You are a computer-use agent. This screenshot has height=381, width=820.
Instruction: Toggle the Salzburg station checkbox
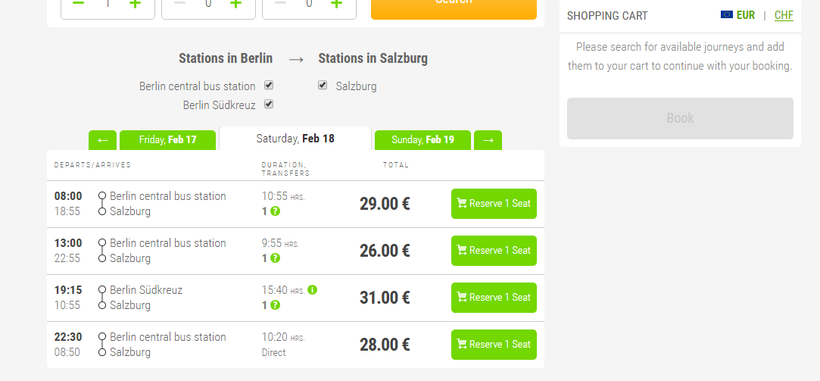pos(323,85)
